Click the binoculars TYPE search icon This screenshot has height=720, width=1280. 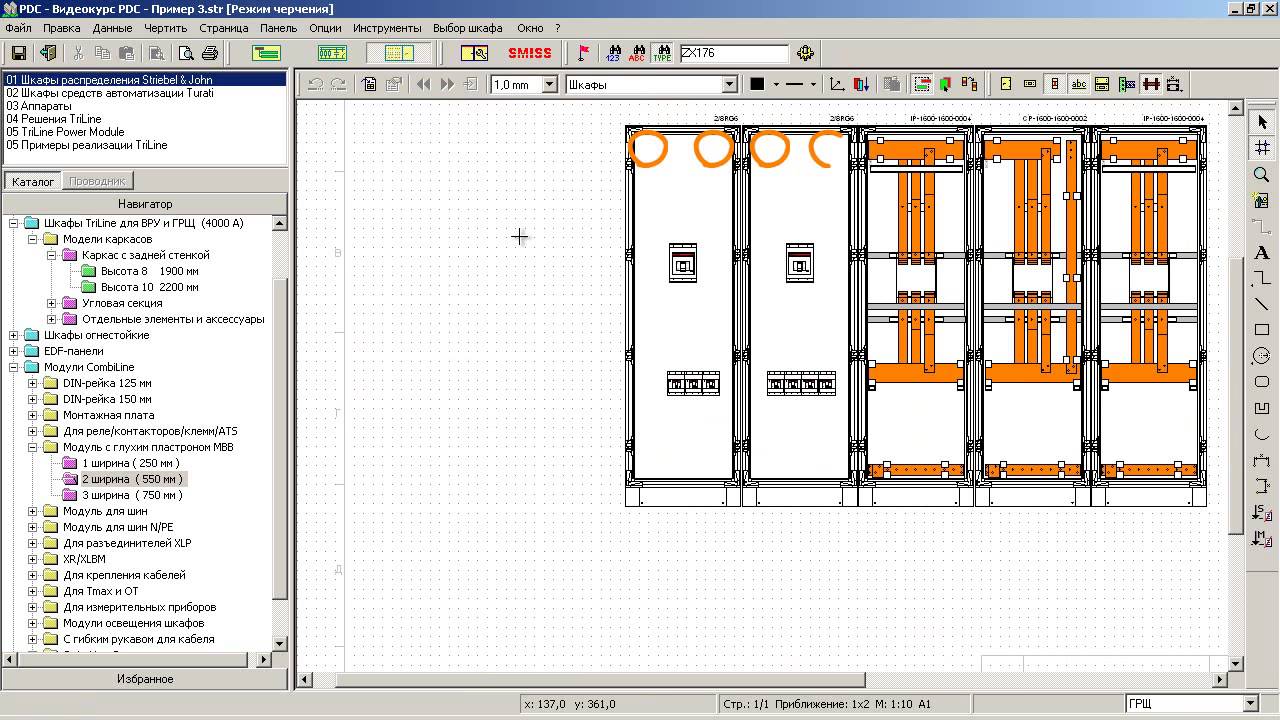(661, 53)
